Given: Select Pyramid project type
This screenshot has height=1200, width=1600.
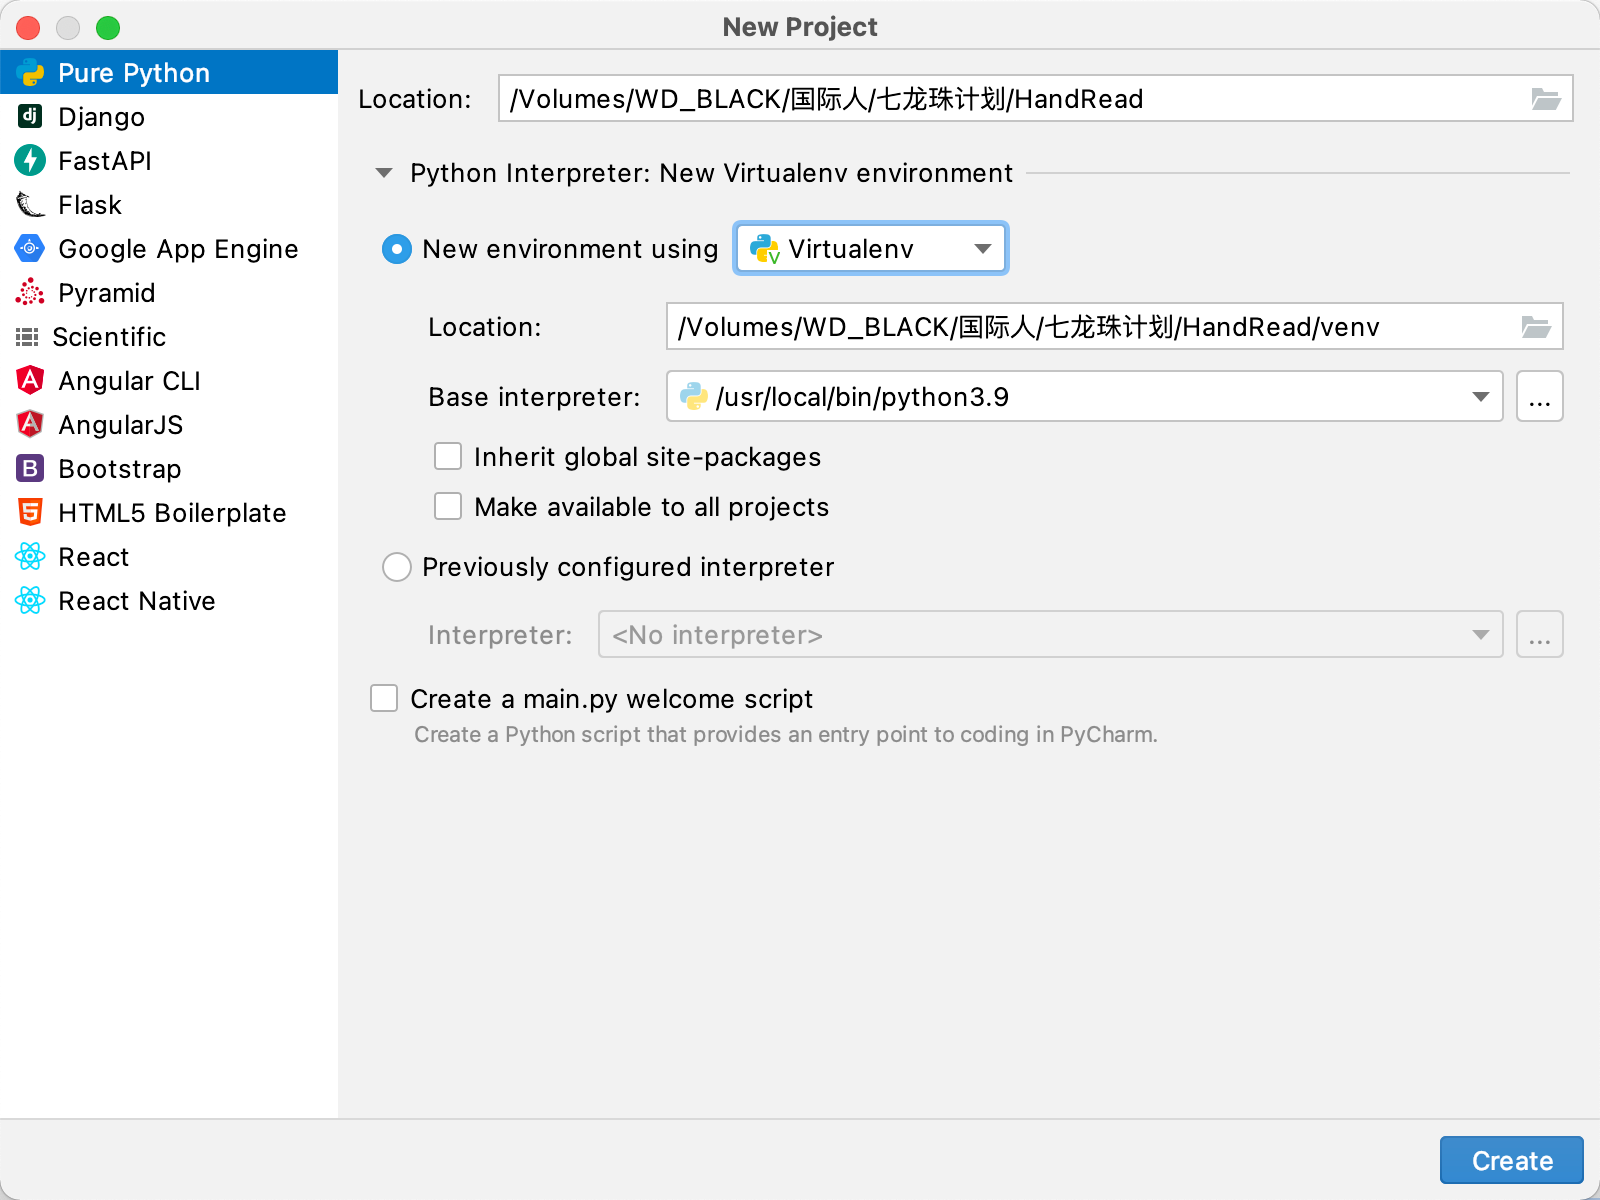Looking at the screenshot, I should (x=169, y=292).
